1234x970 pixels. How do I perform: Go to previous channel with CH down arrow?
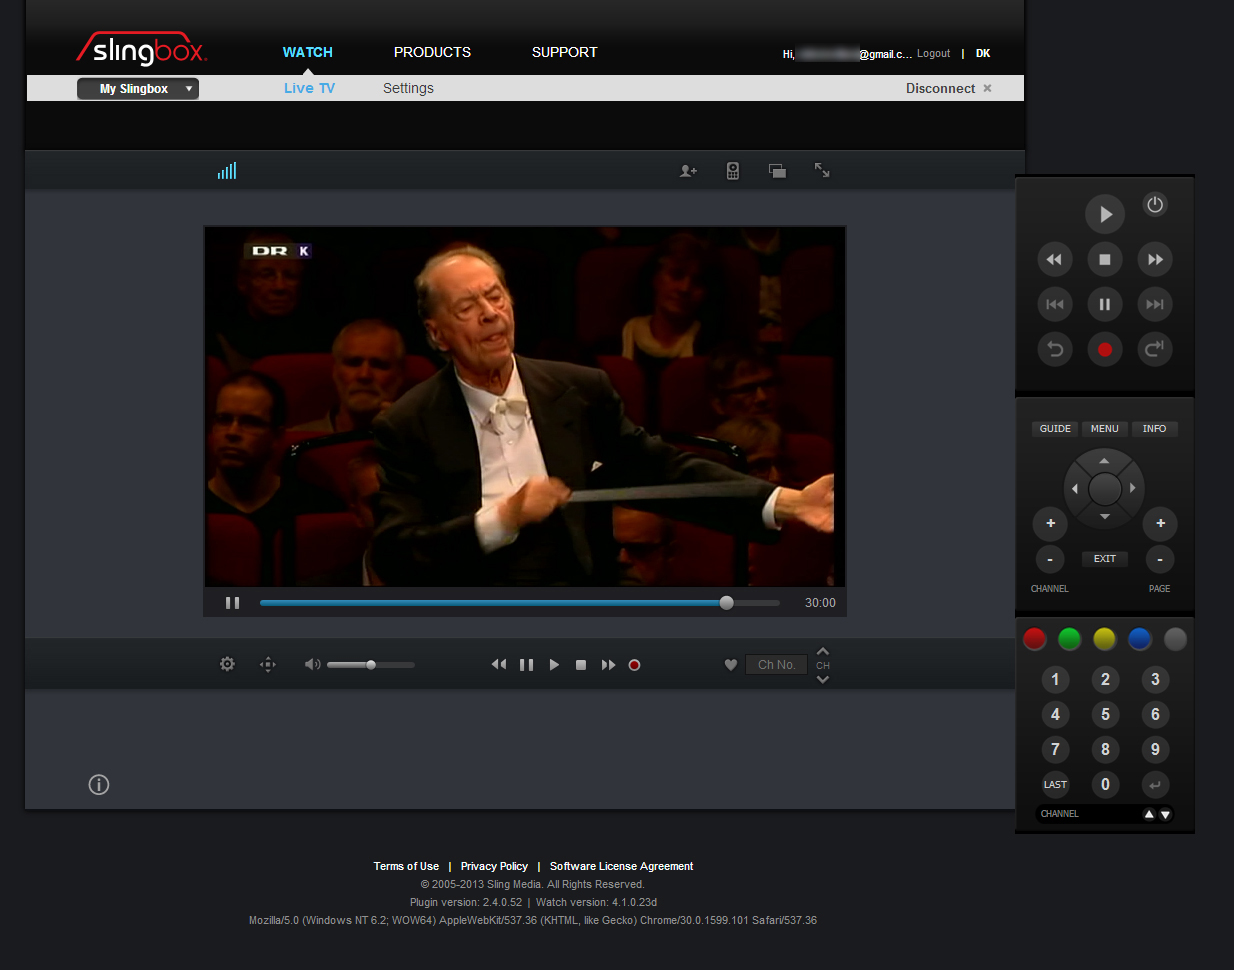click(823, 680)
